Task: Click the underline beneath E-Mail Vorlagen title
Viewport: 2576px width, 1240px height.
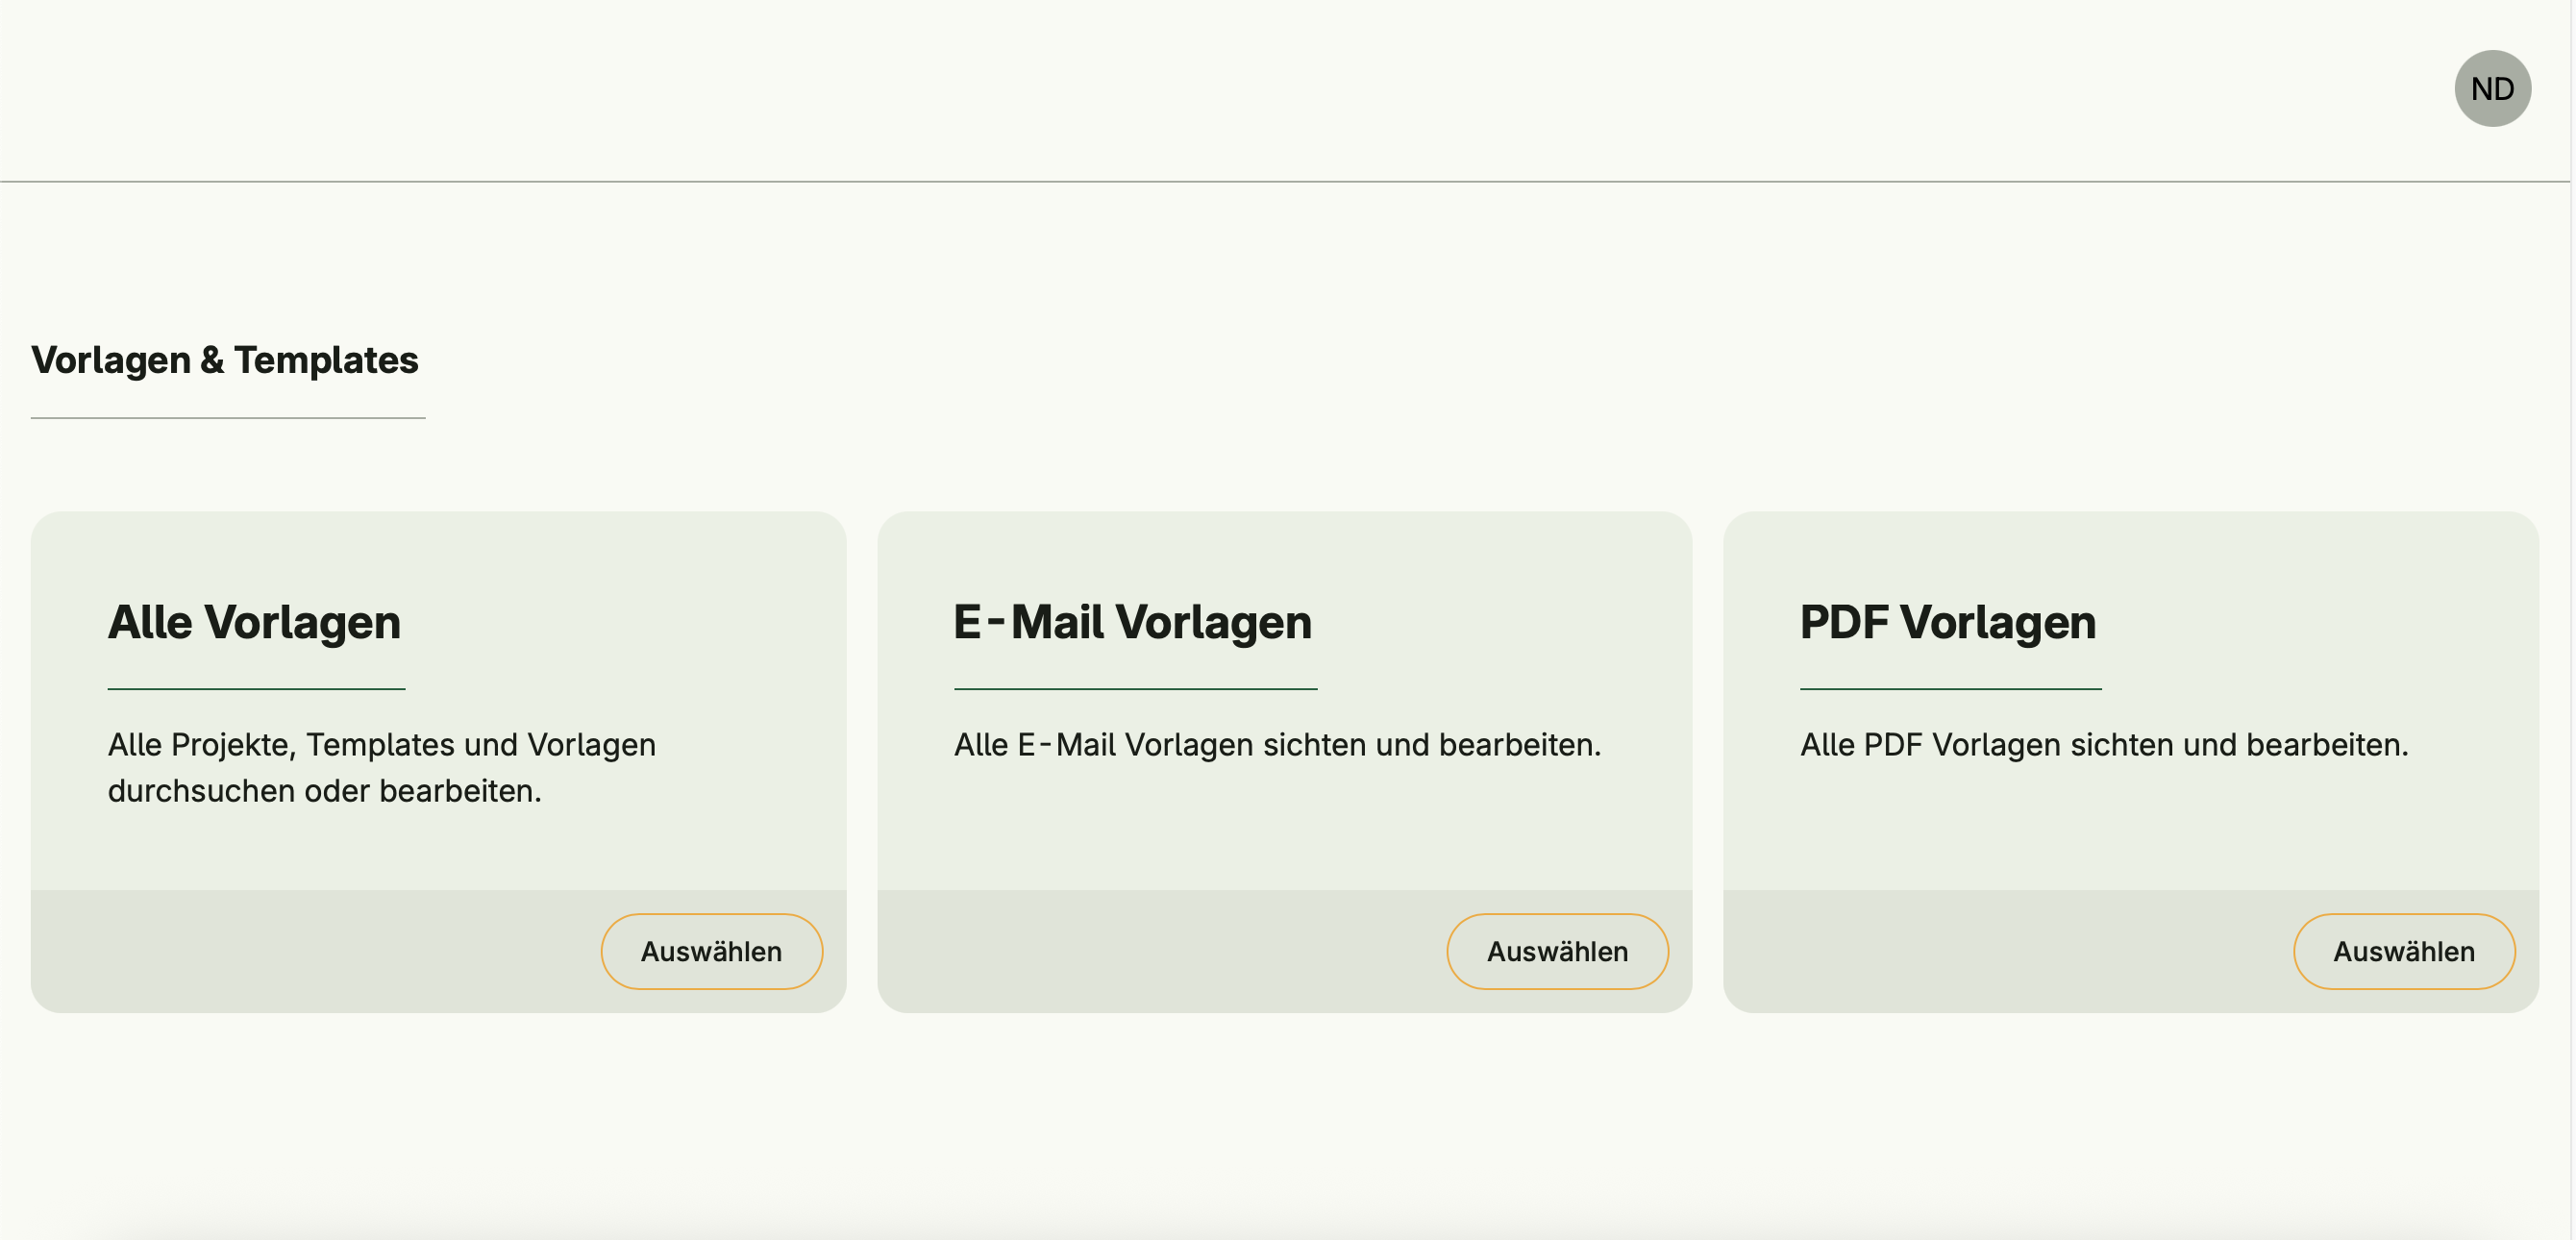Action: tap(1135, 689)
